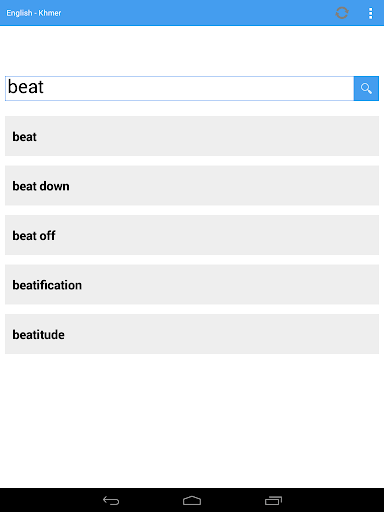Open the recent apps navigation icon

[x=273, y=500]
